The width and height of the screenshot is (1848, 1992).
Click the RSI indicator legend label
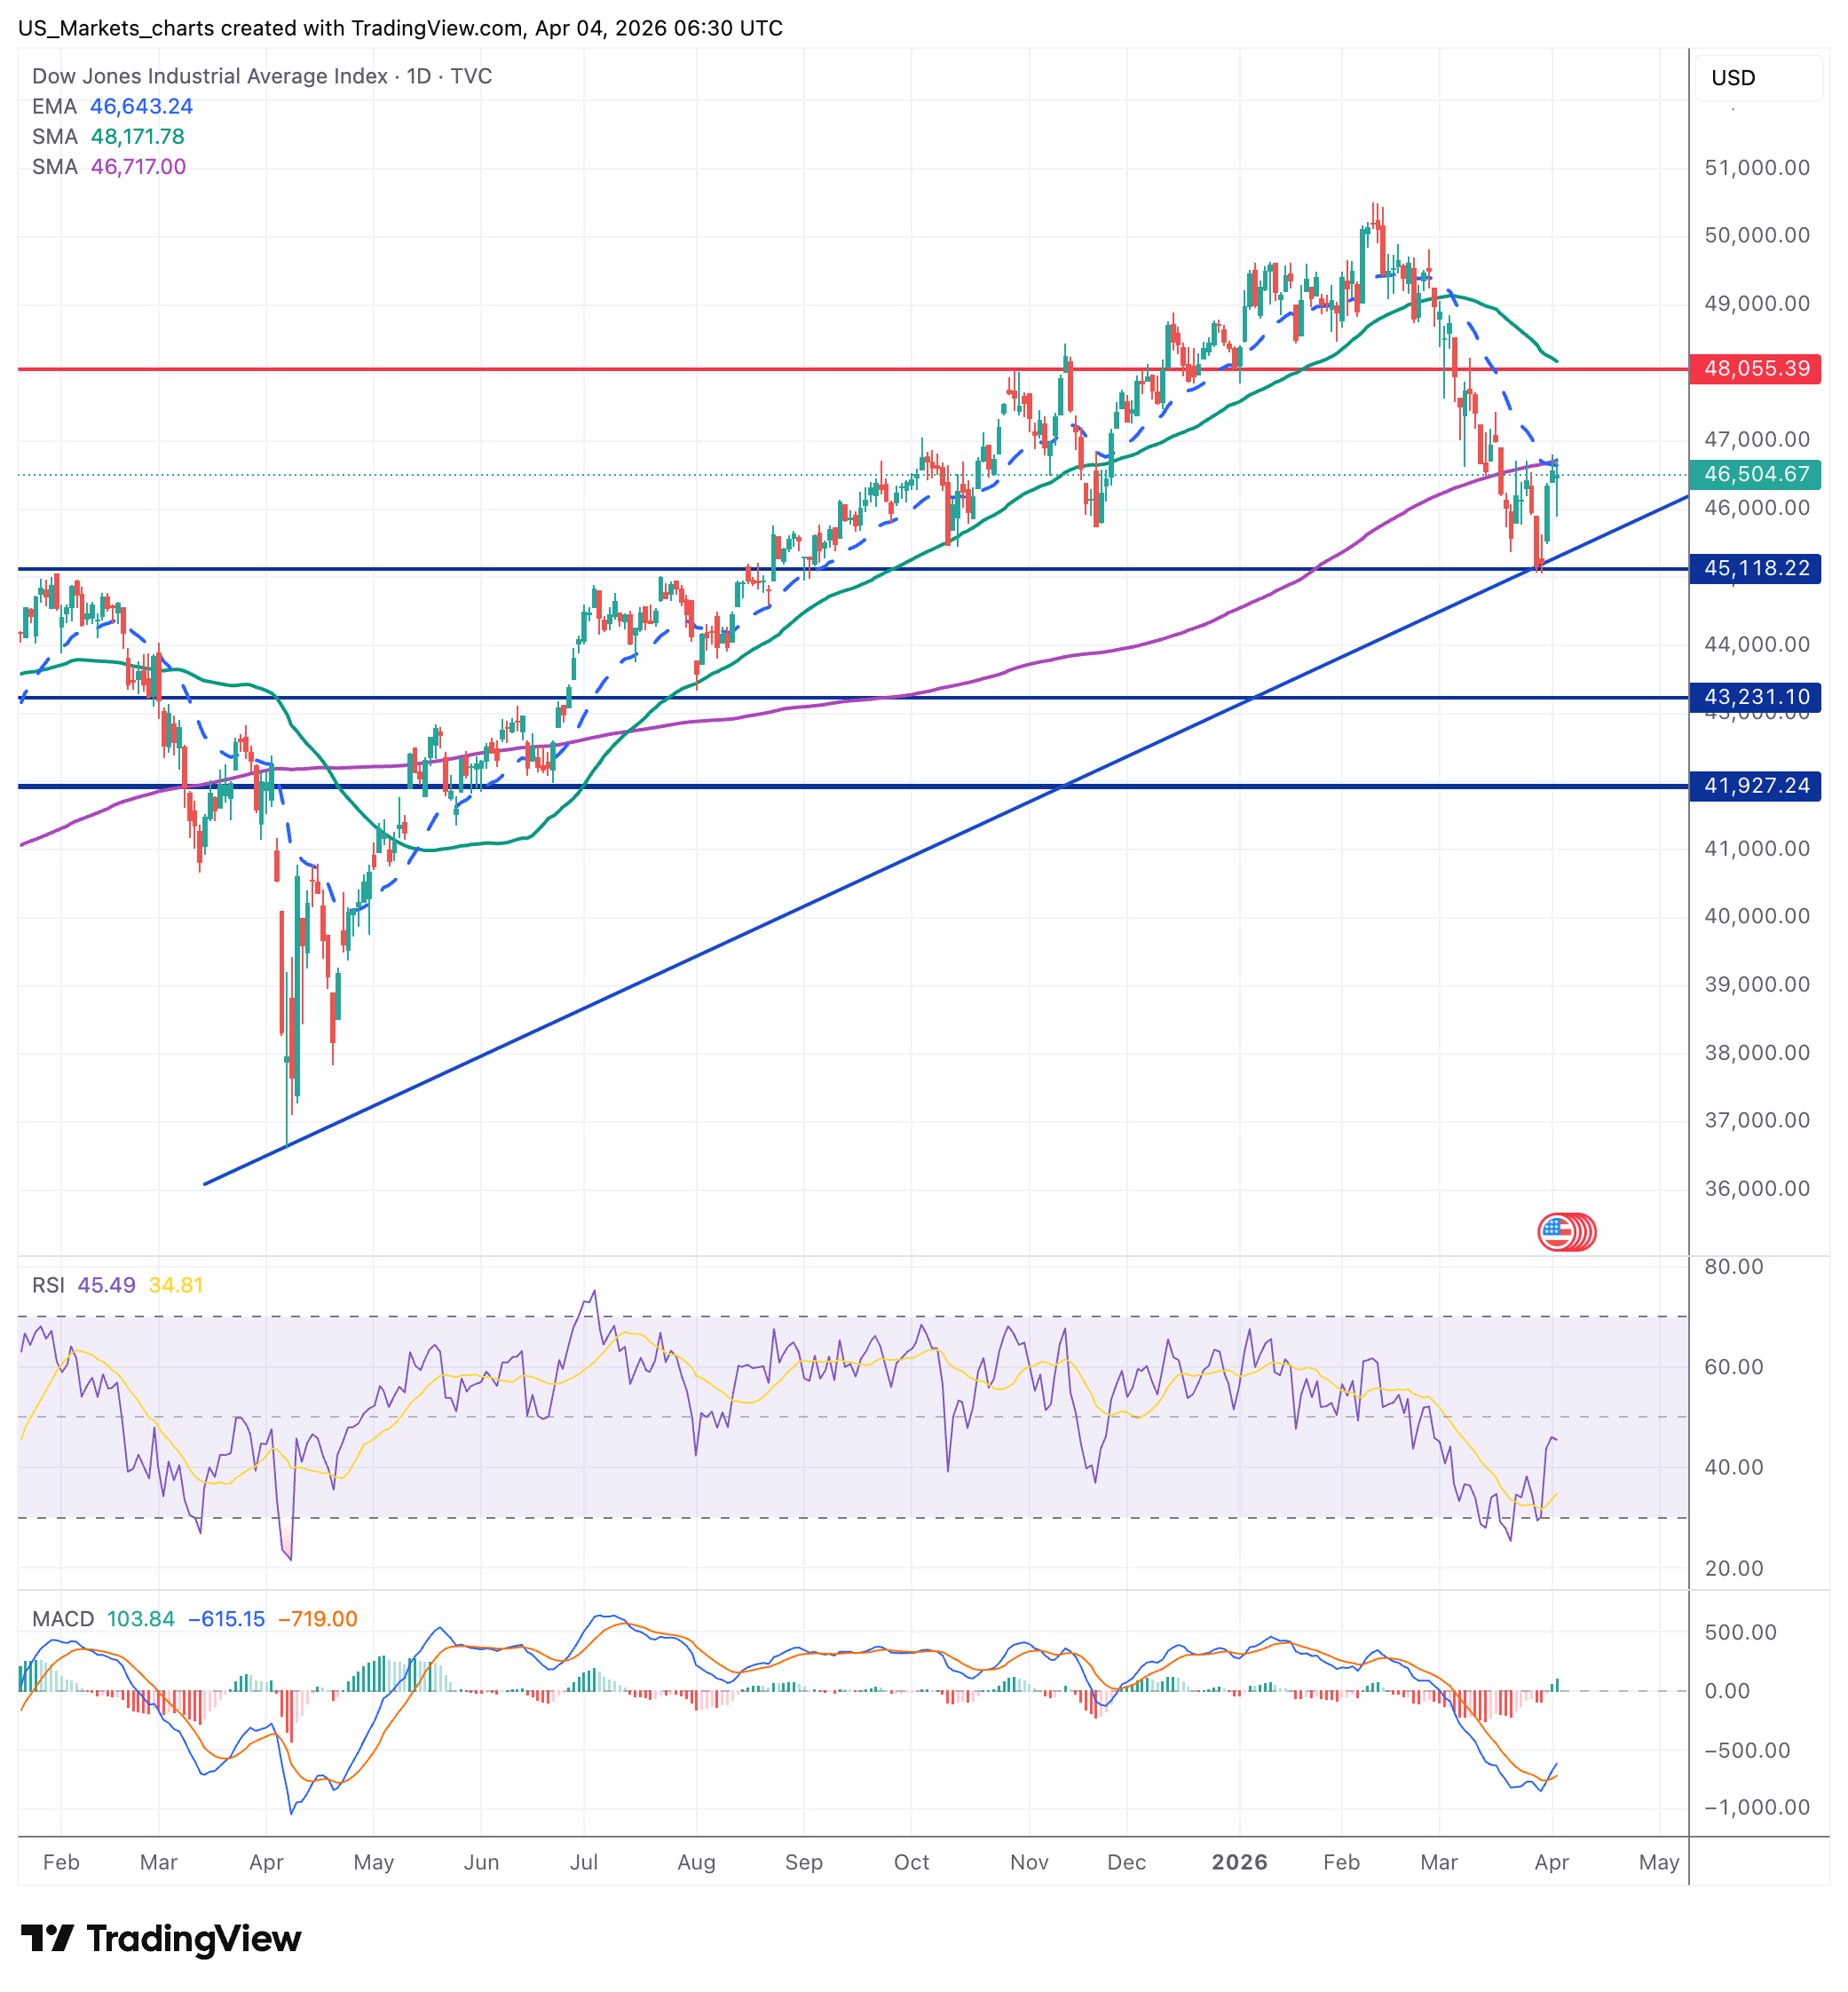point(48,1285)
